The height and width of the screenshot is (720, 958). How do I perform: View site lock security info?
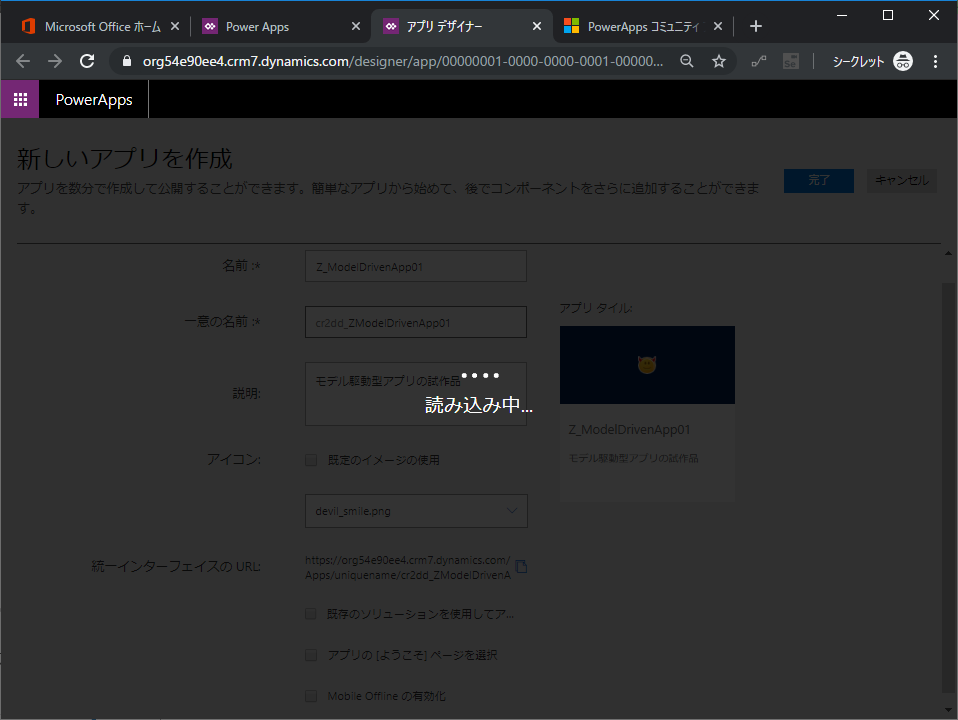coord(126,61)
